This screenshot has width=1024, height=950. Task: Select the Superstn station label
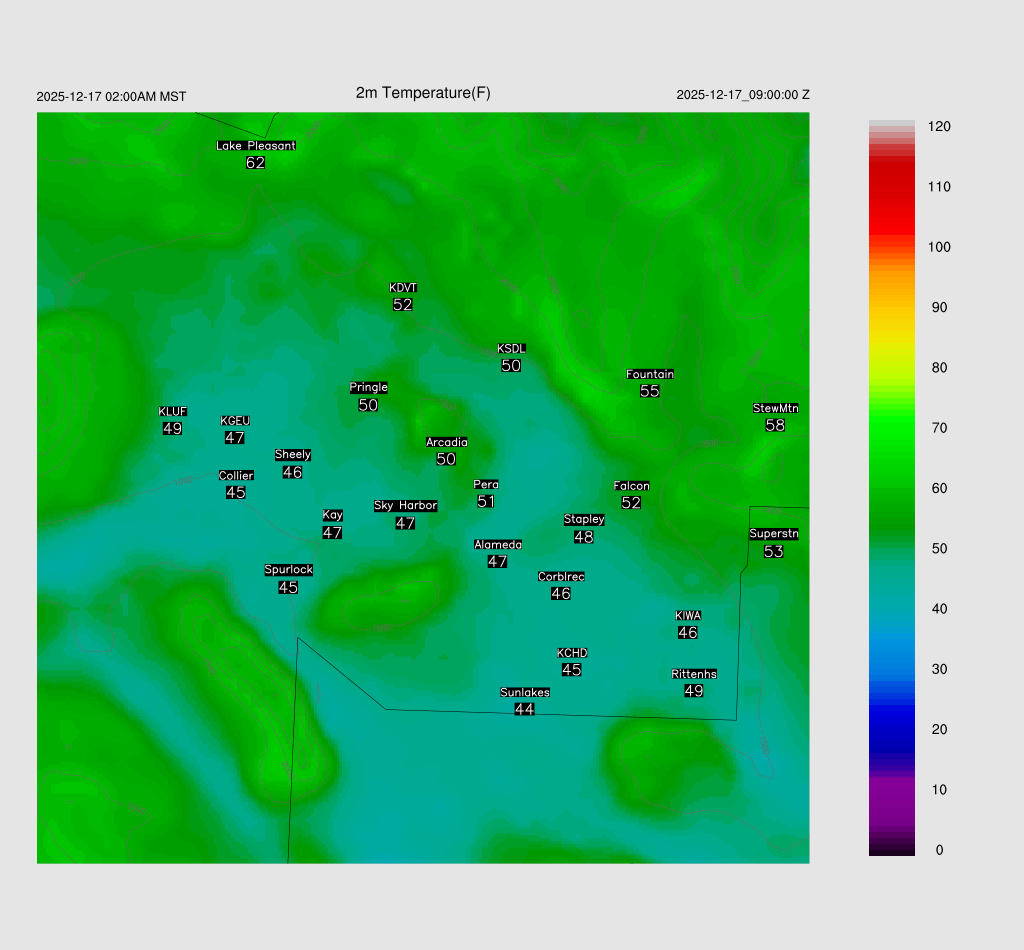[x=773, y=534]
